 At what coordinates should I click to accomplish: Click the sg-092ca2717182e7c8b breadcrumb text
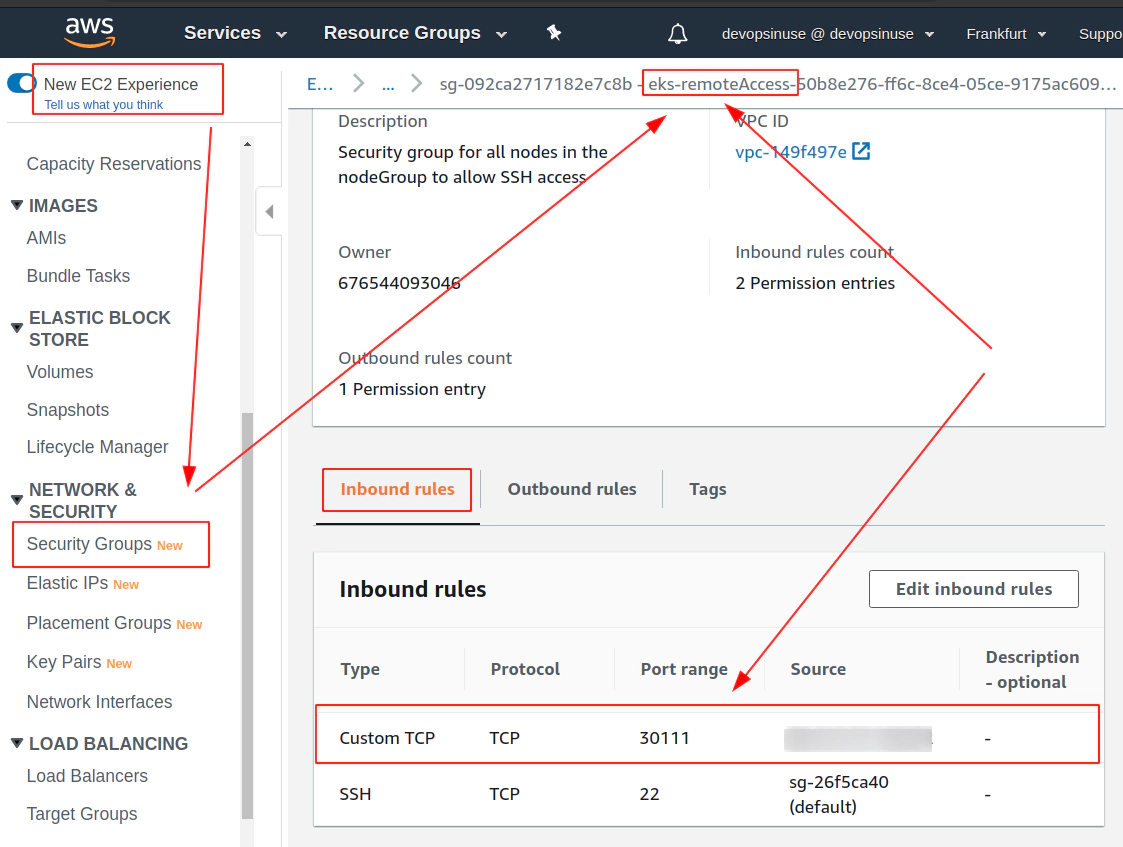pos(536,84)
